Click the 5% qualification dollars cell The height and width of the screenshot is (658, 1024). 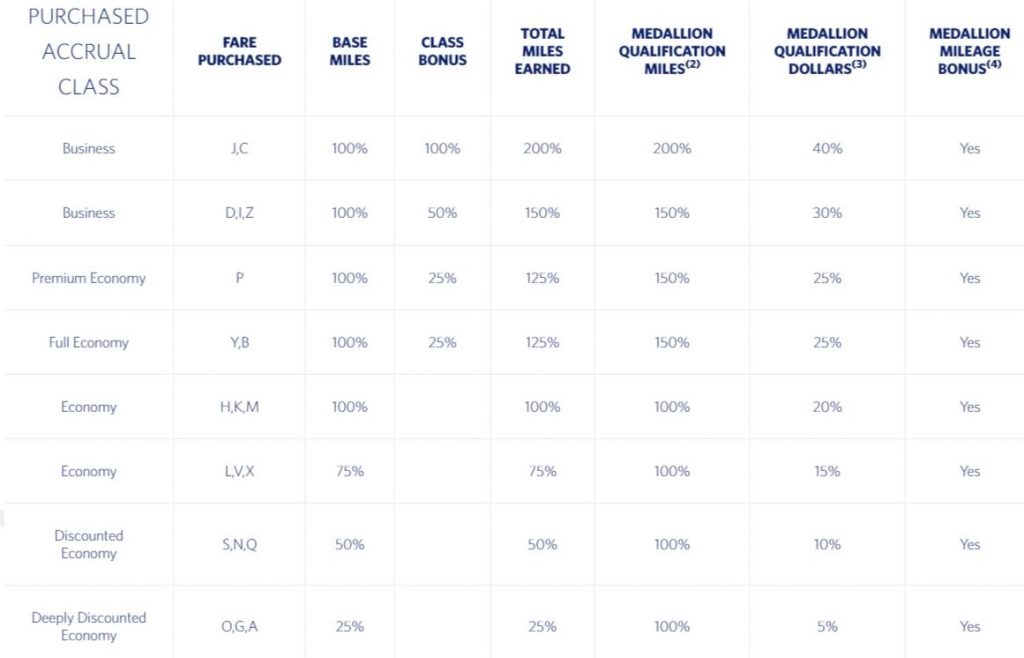pyautogui.click(x=827, y=626)
